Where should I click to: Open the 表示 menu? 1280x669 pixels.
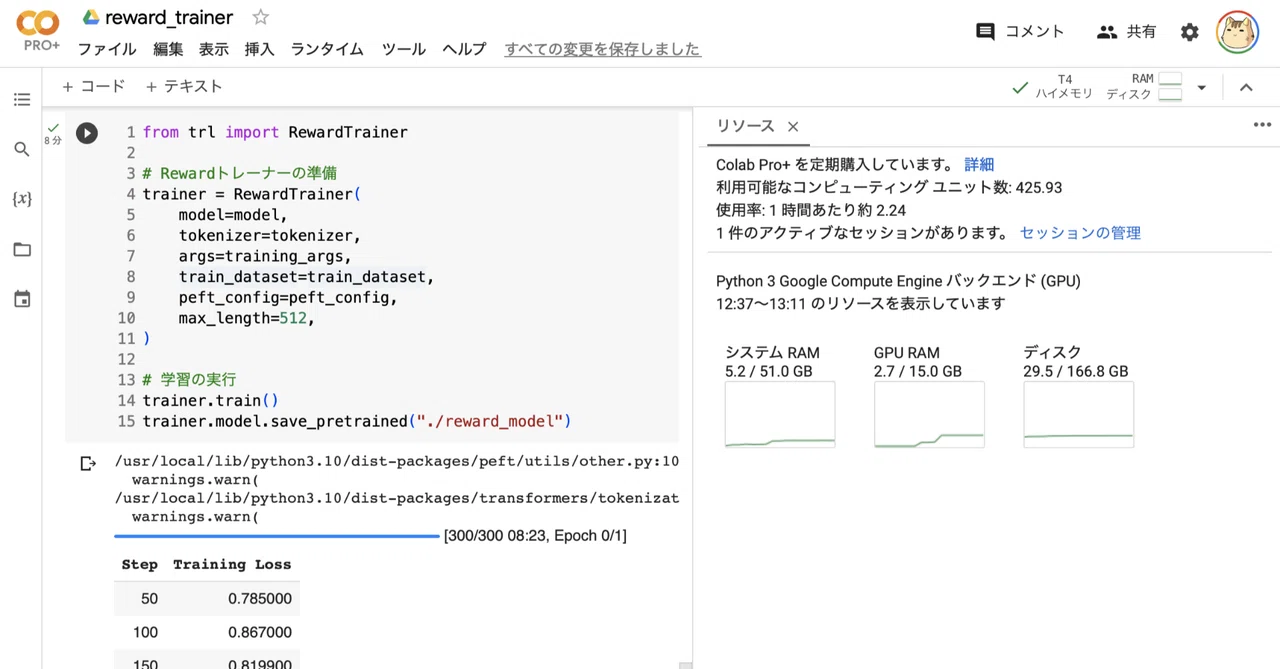pyautogui.click(x=214, y=49)
